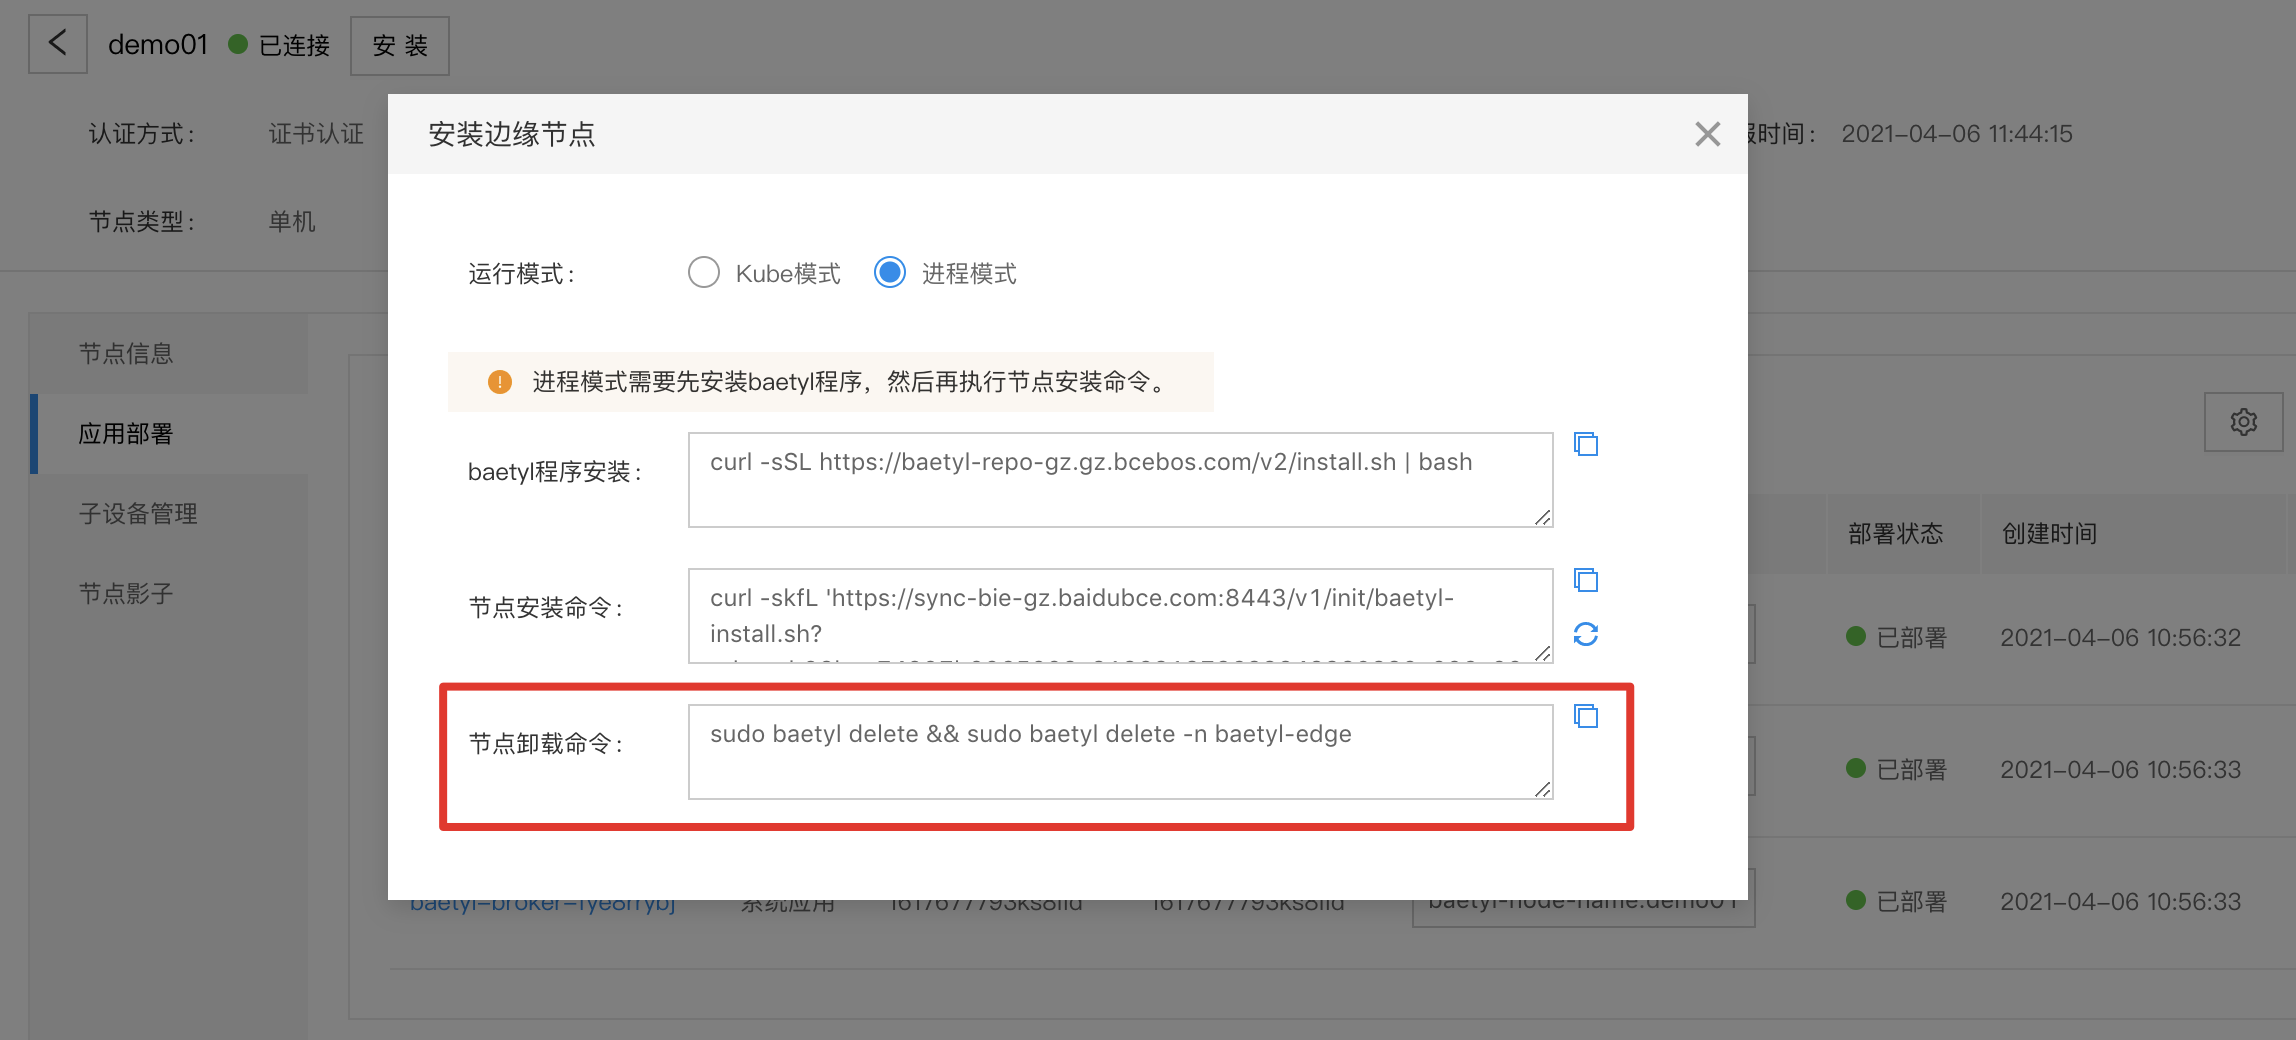The width and height of the screenshot is (2296, 1040).
Task: Click the 已部署 status dated 10:56:32
Action: click(x=1897, y=638)
